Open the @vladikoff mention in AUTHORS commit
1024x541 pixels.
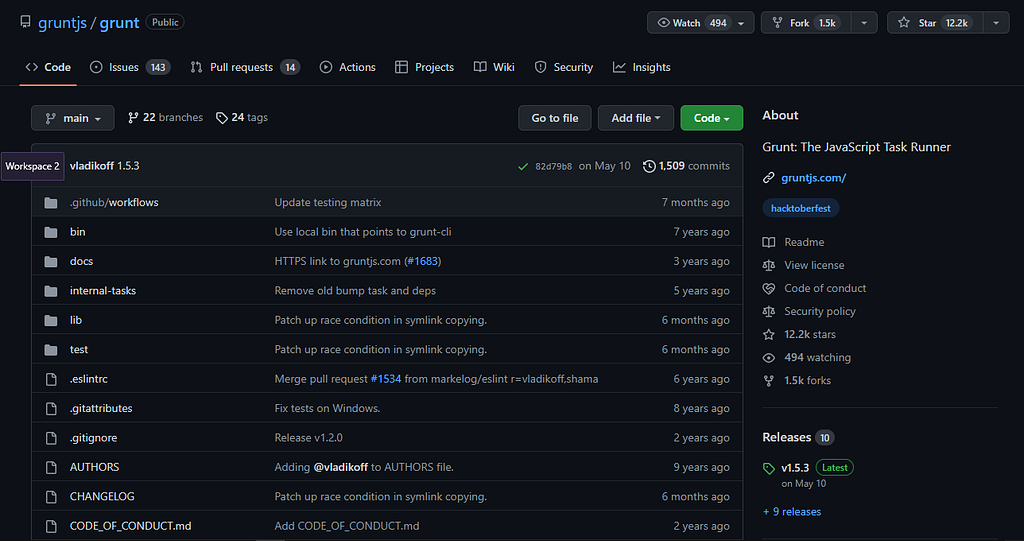pyautogui.click(x=340, y=467)
